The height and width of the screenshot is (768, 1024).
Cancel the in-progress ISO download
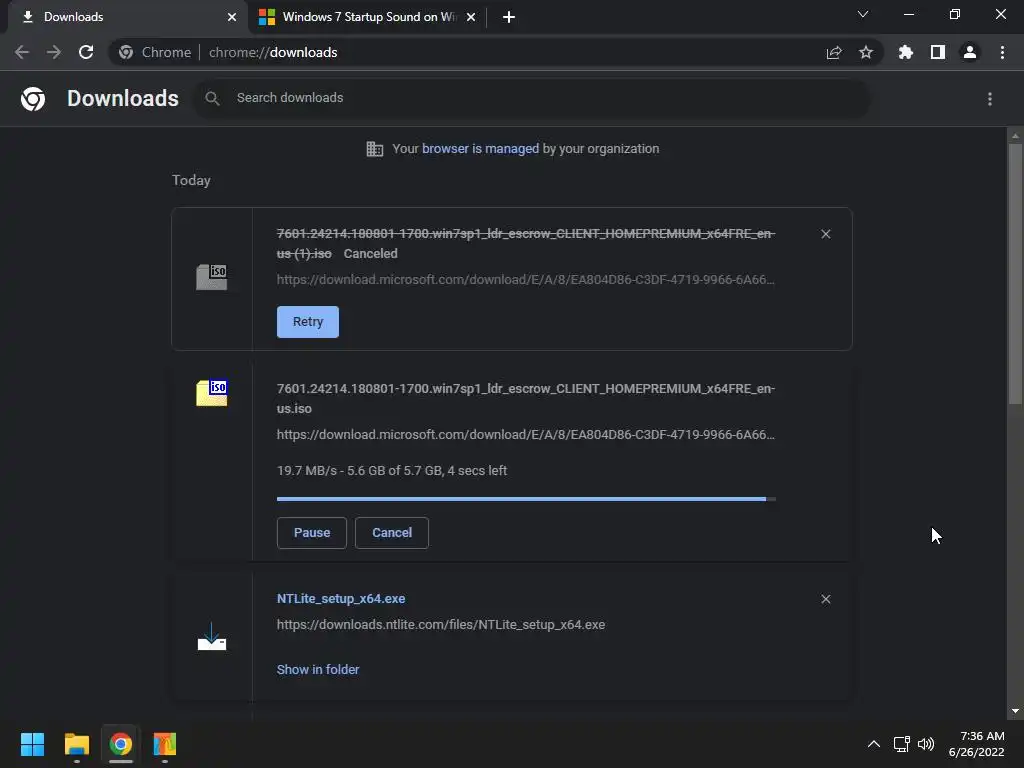(392, 533)
